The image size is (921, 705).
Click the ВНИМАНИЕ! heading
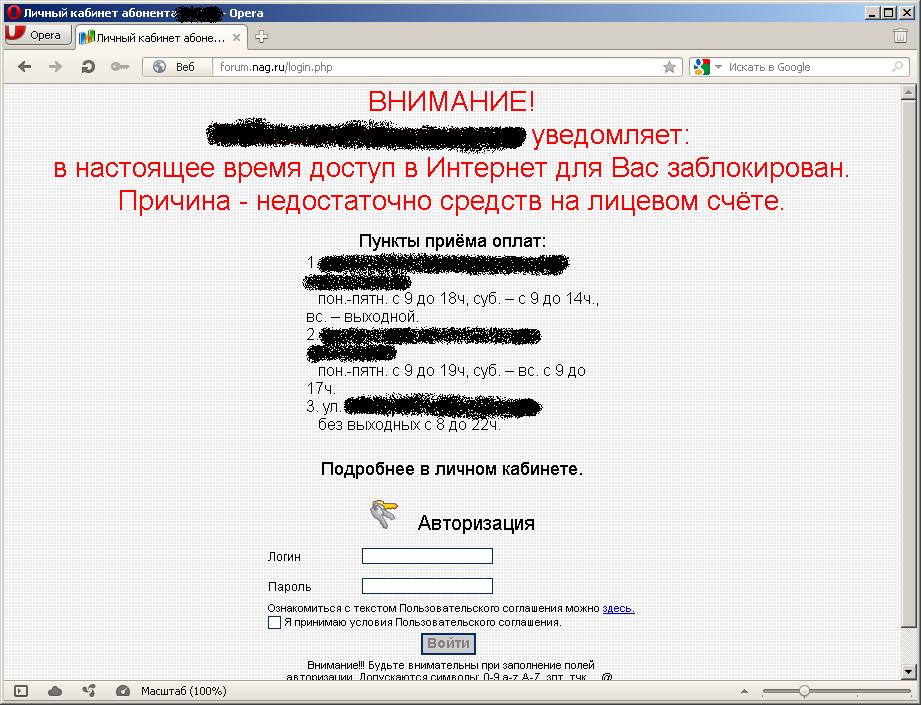(452, 101)
